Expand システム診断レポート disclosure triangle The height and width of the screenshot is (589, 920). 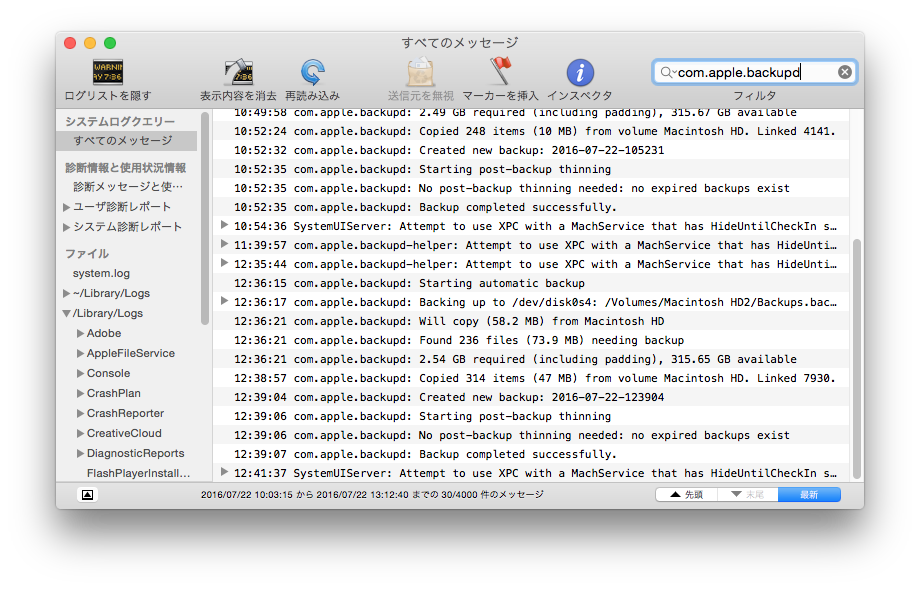(66, 227)
